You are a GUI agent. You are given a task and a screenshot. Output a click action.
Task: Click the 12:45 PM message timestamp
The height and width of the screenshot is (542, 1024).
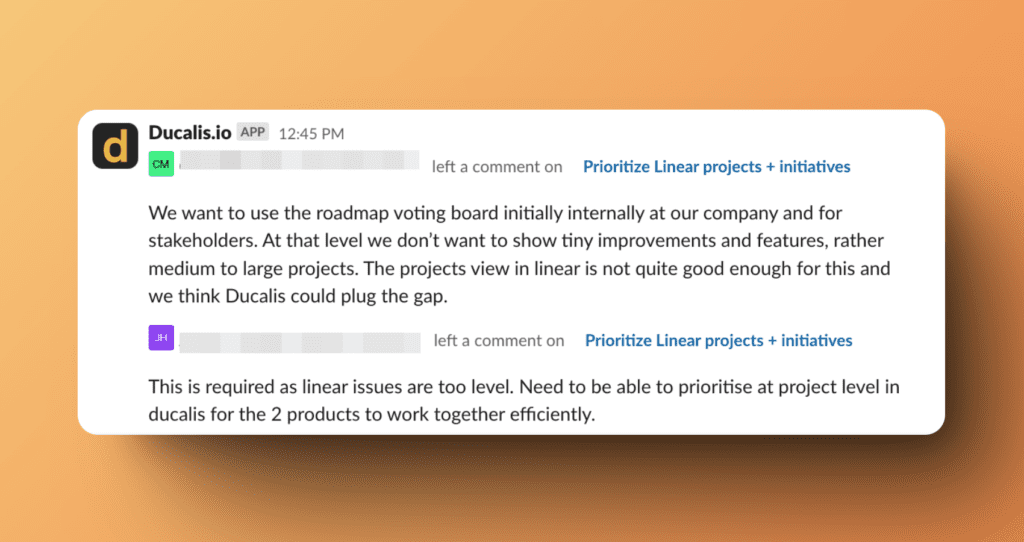click(x=311, y=133)
